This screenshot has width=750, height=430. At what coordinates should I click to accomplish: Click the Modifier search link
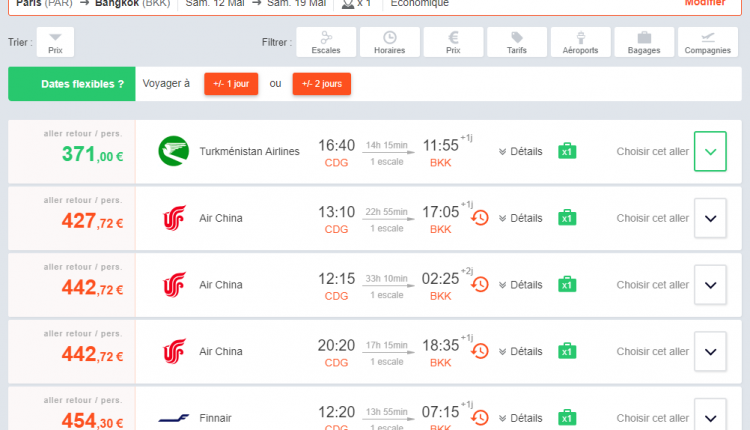pos(704,3)
